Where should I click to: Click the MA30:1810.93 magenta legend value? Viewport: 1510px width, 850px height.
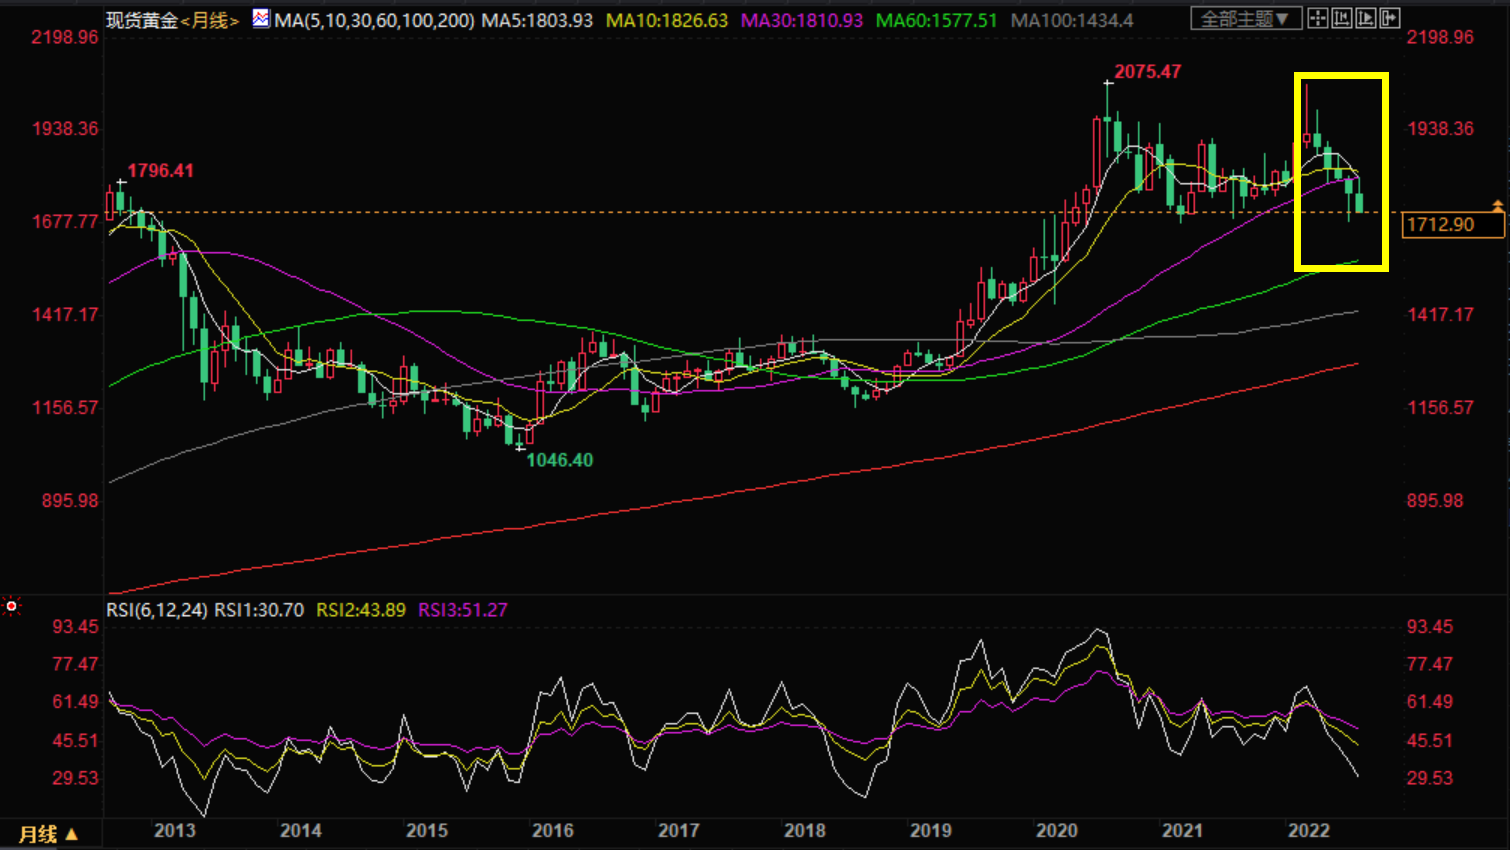801,20
